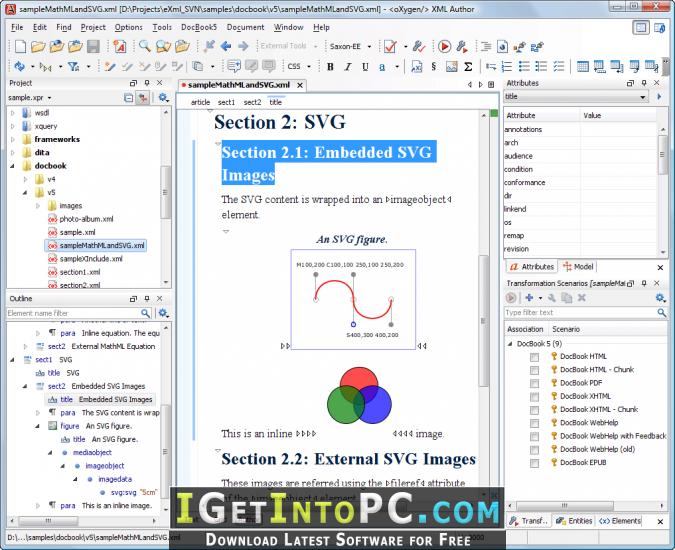The width and height of the screenshot is (675, 550).
Task: Toggle underline formatting
Action: point(365,67)
